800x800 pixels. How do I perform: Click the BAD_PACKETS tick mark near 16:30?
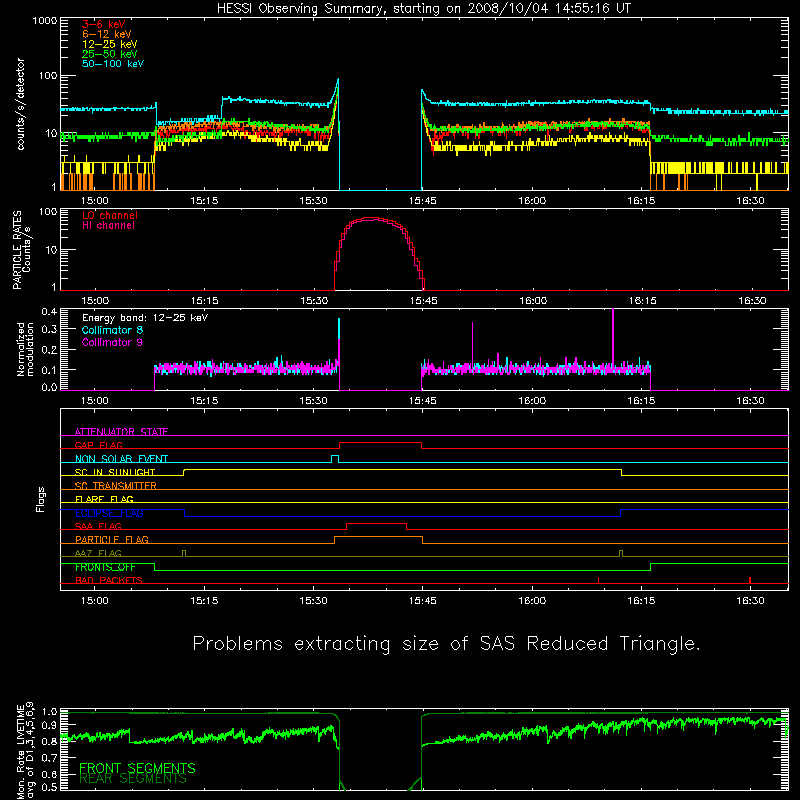coord(749,580)
